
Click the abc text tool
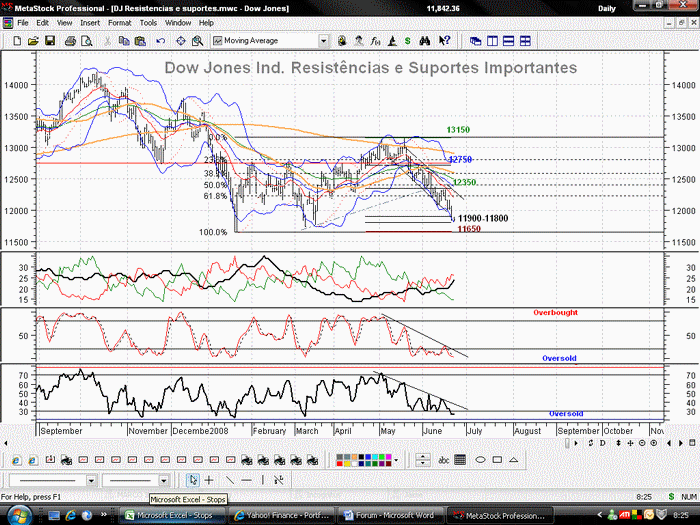(443, 460)
